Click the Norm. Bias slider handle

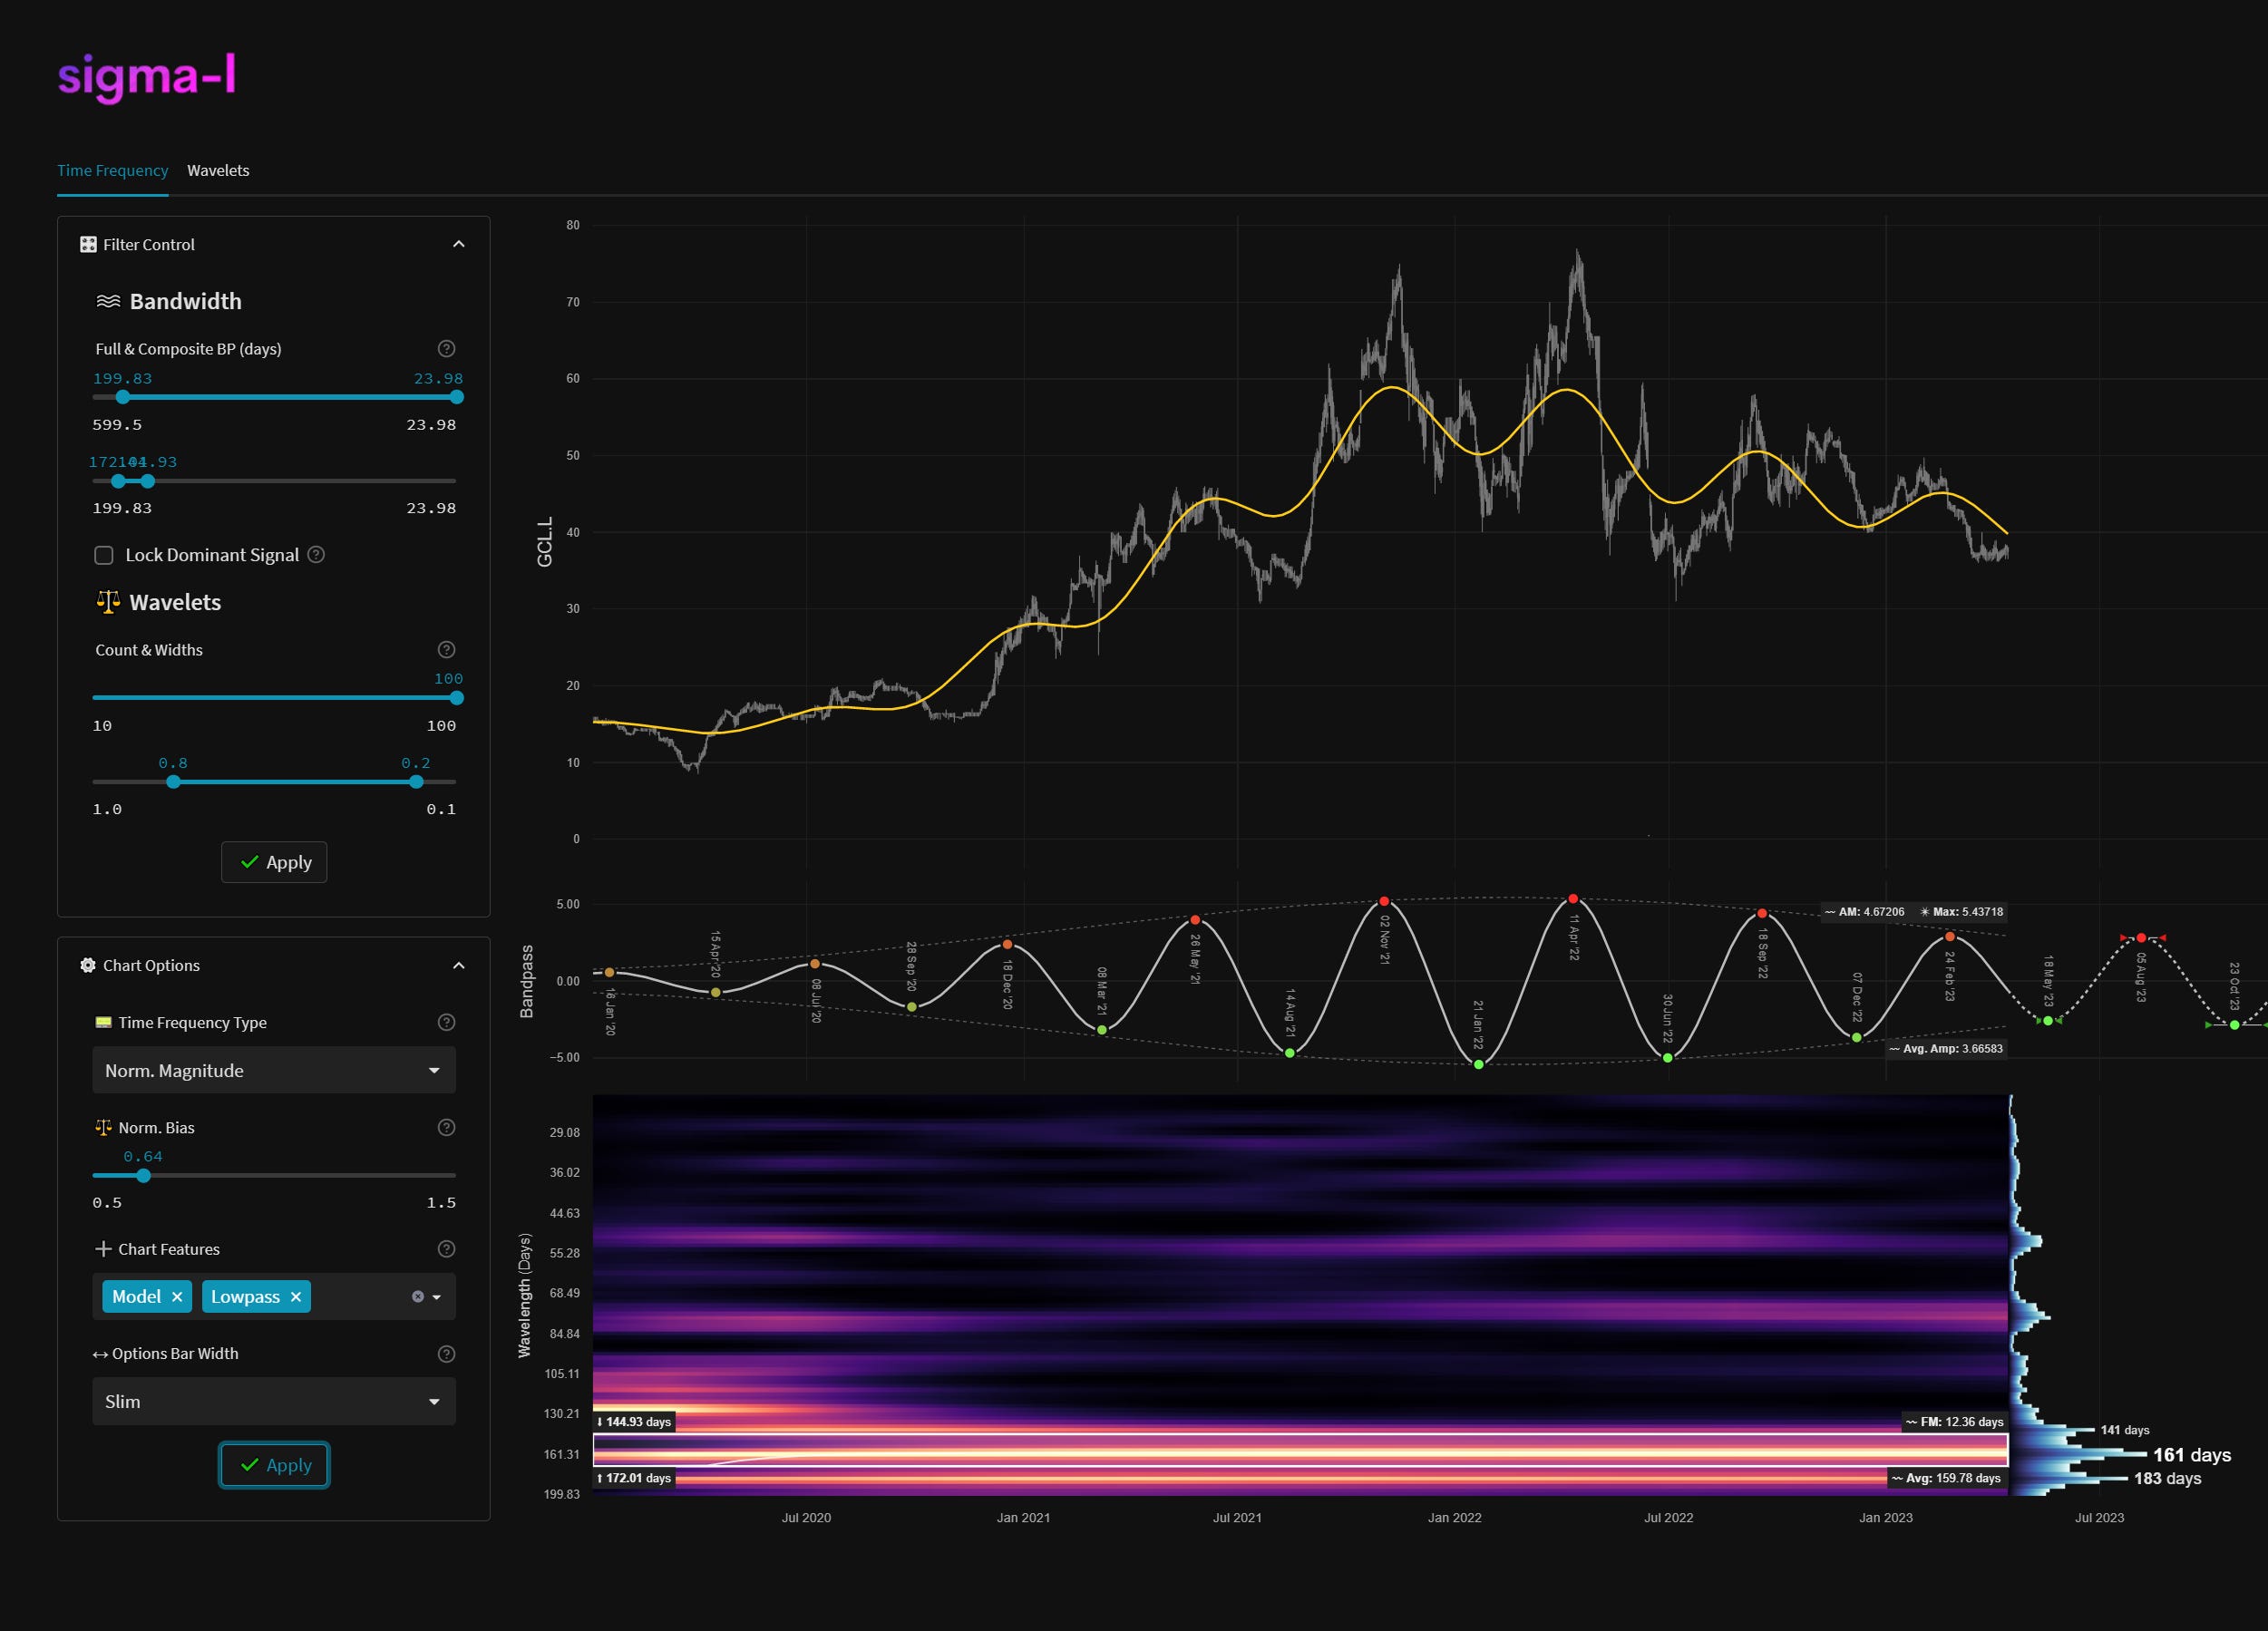pyautogui.click(x=143, y=1176)
